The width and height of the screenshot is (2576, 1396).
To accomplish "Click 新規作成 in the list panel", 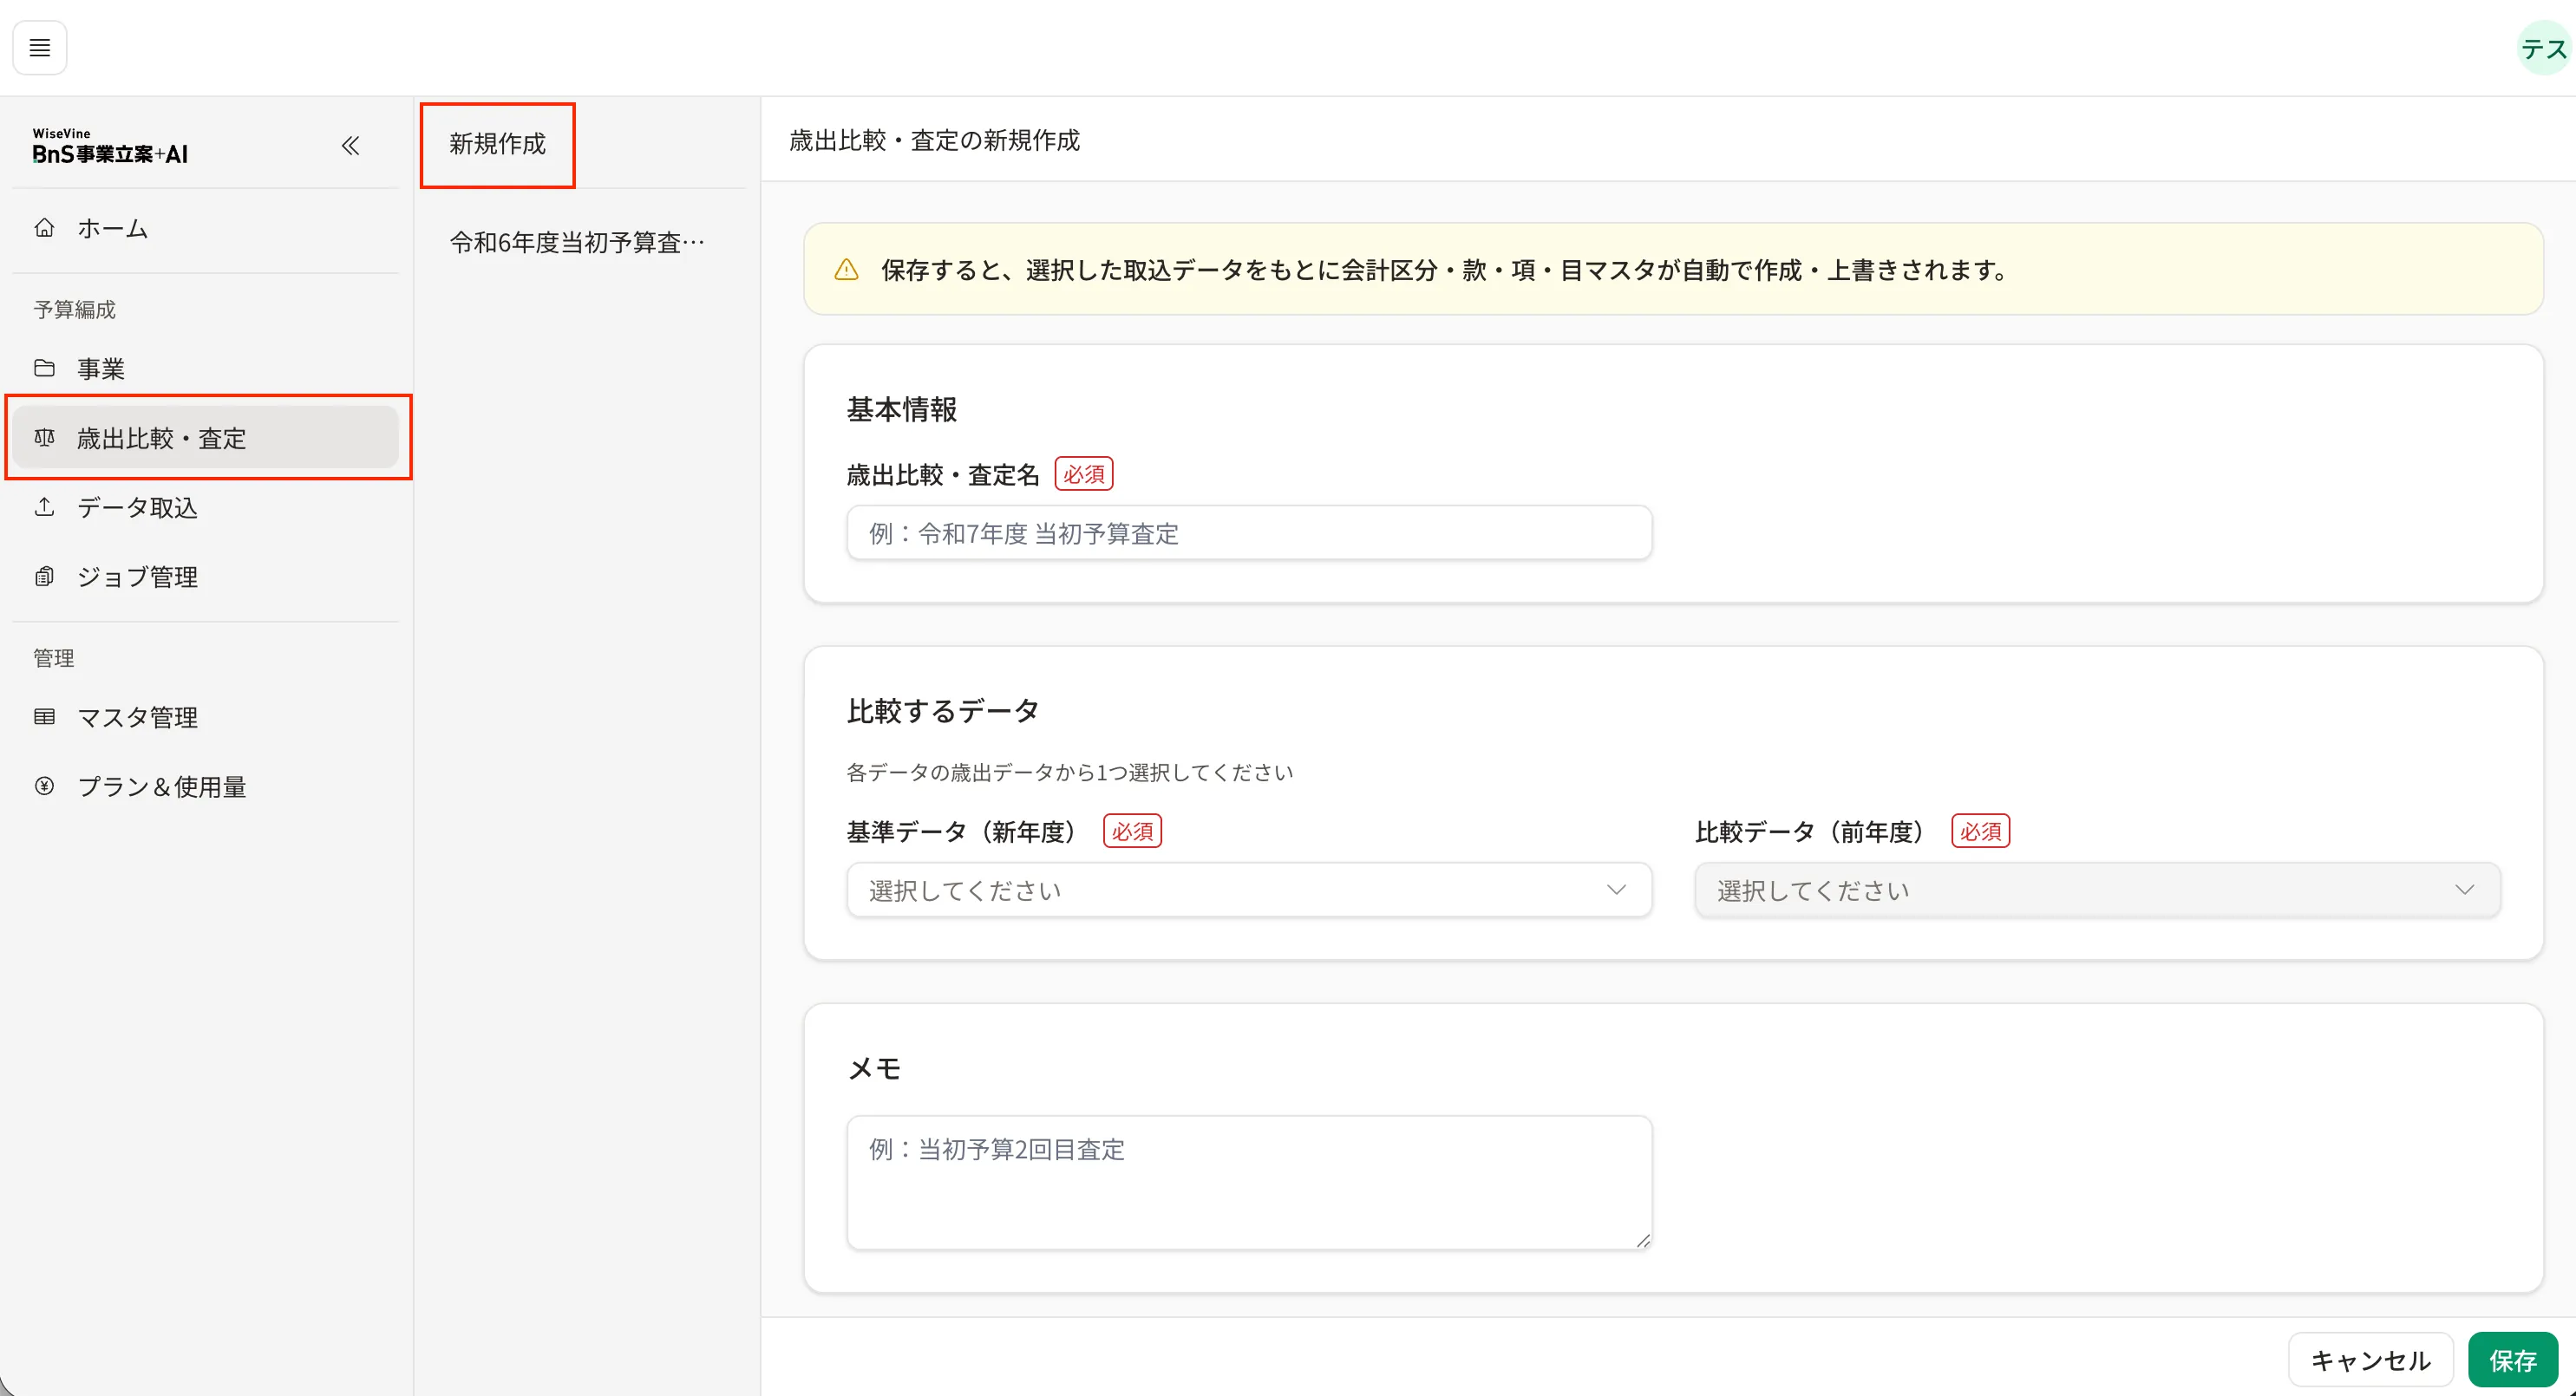I will point(497,144).
